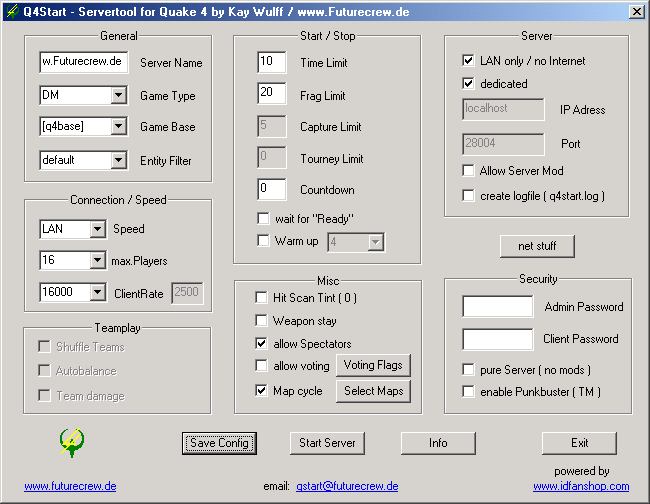Click the Client Password field
Image resolution: width=650 pixels, height=504 pixels.
pos(497,339)
